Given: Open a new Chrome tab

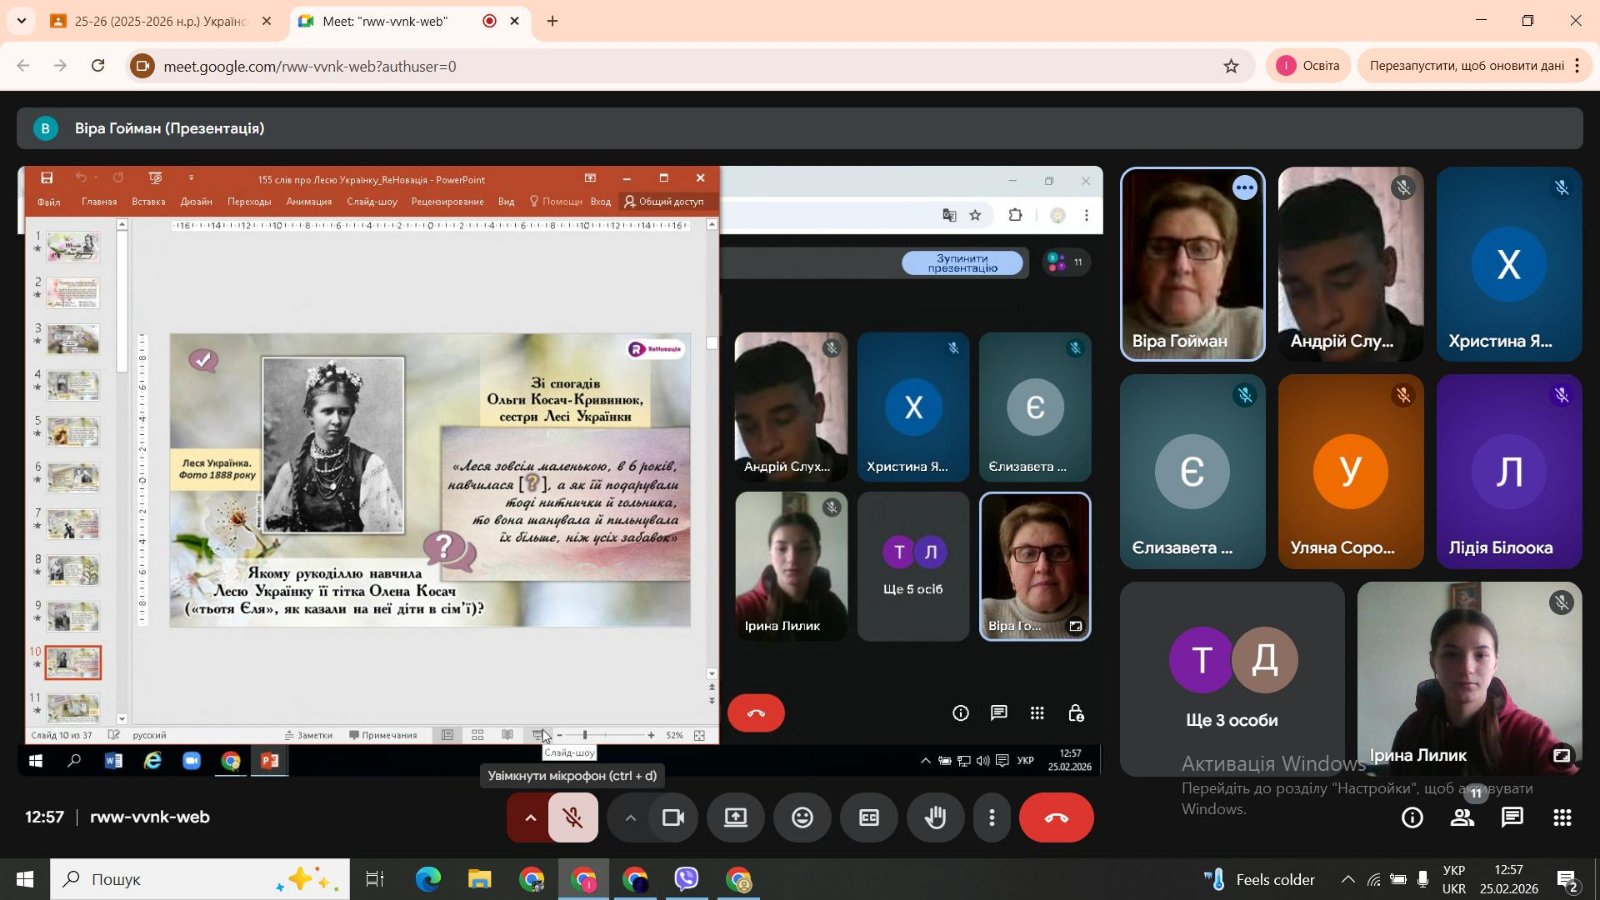Looking at the screenshot, I should pyautogui.click(x=552, y=21).
